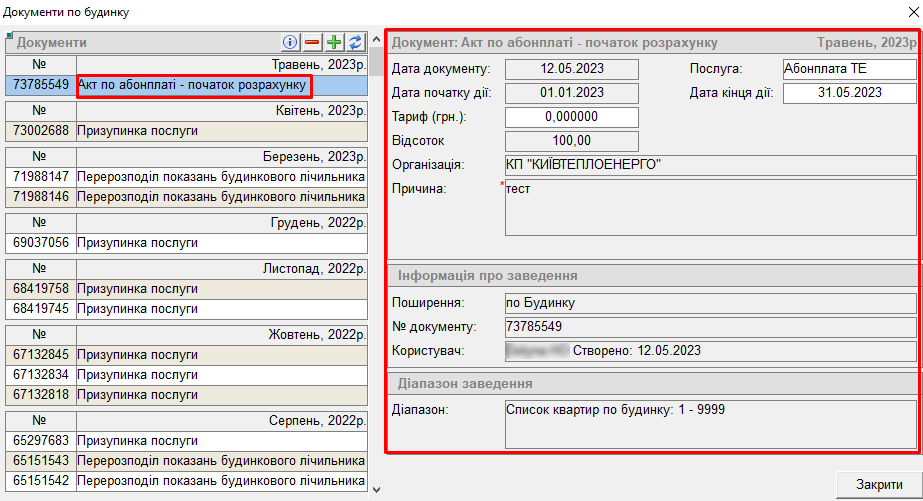The image size is (923, 501).
Task: Click the green plus add document icon
Action: pos(334,42)
